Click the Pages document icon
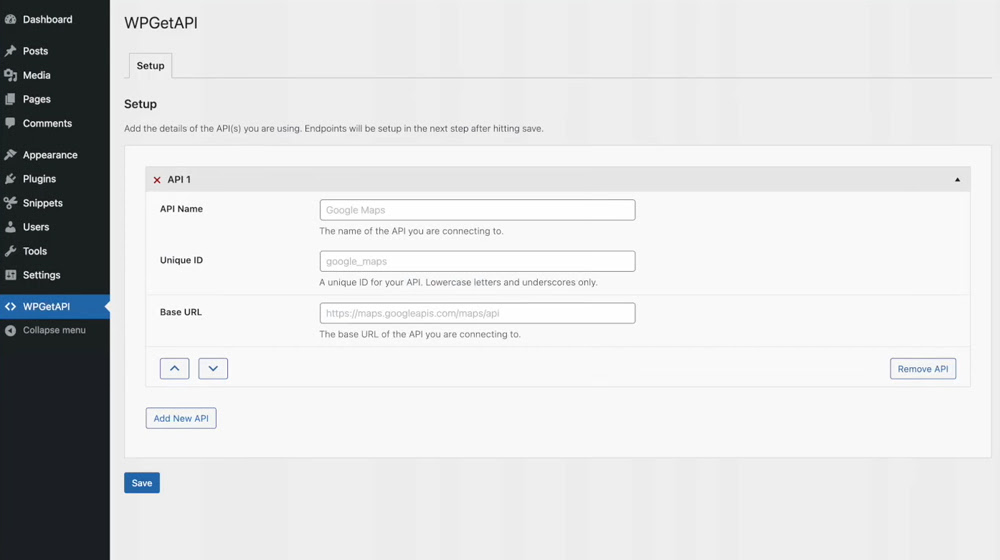1000x560 pixels. tap(10, 99)
